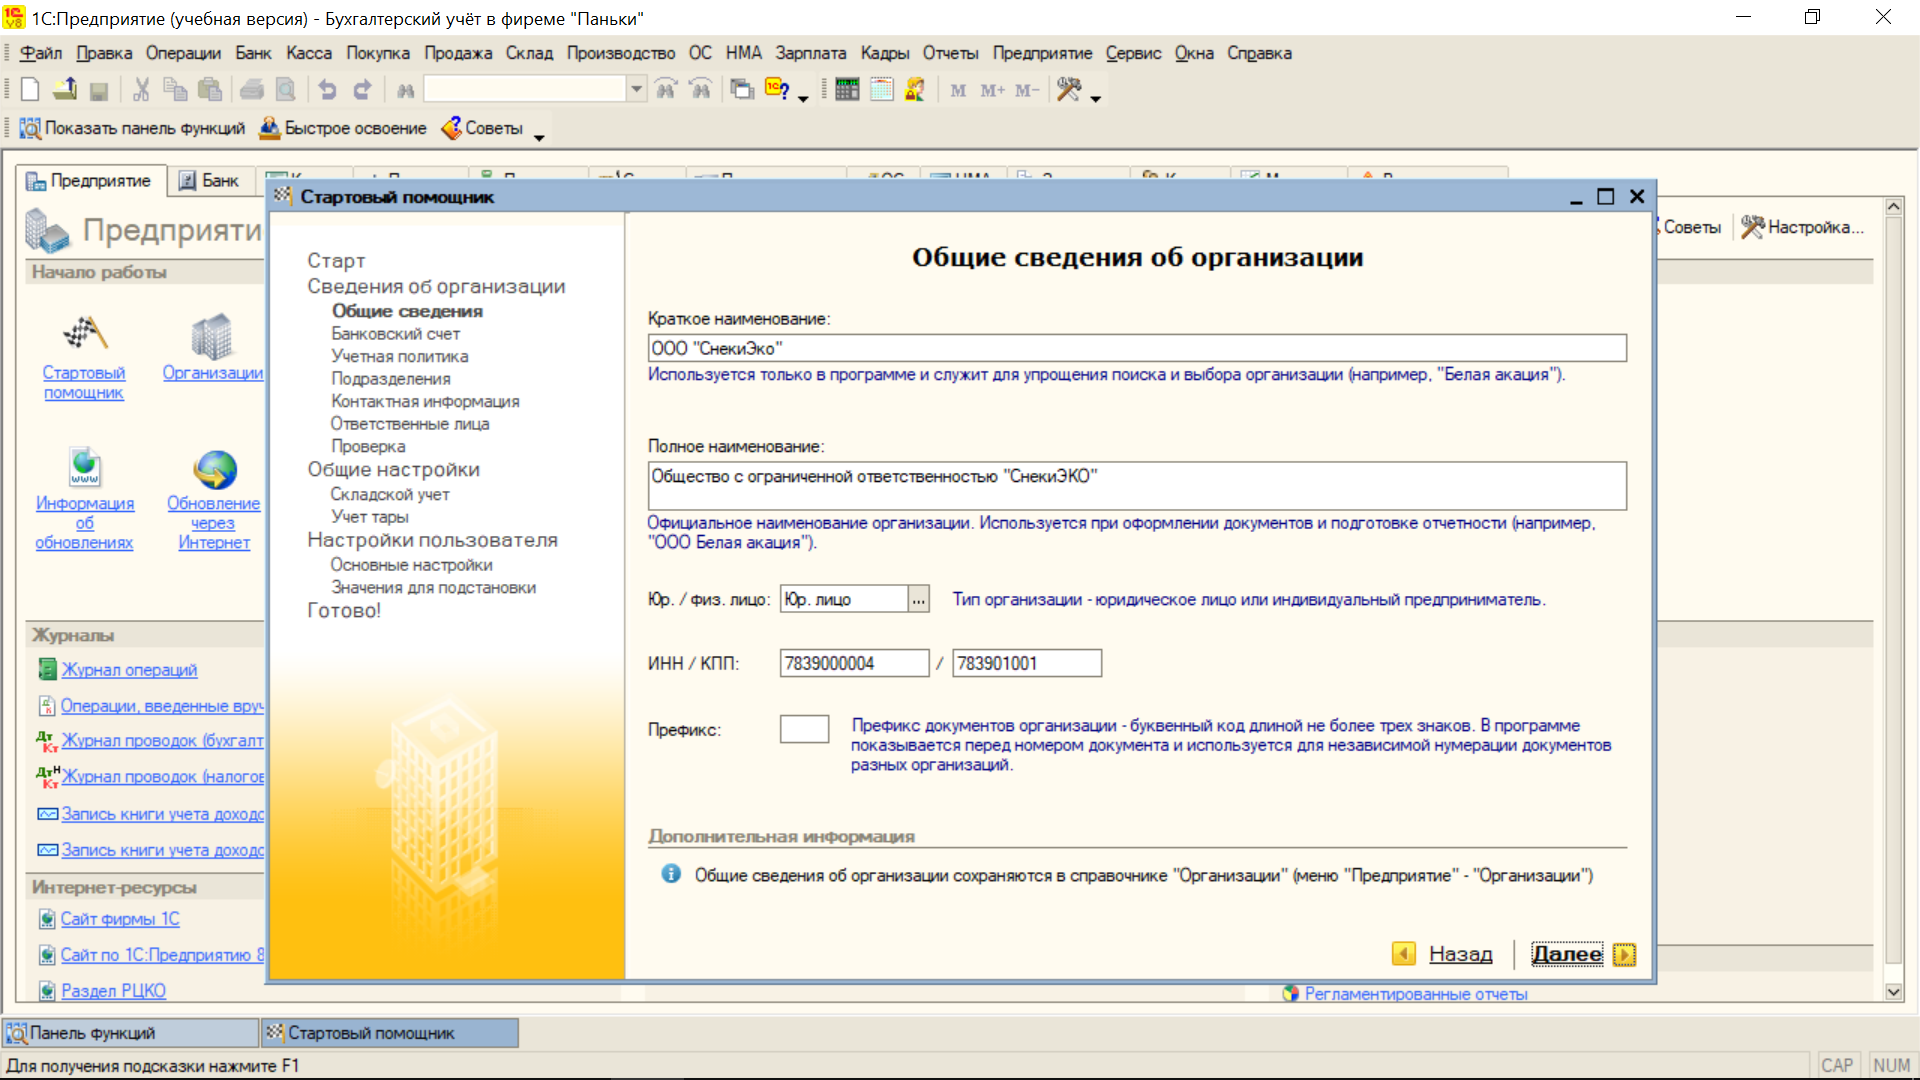This screenshot has width=1920, height=1080.
Task: Switch to the Банк tab
Action: coord(209,181)
